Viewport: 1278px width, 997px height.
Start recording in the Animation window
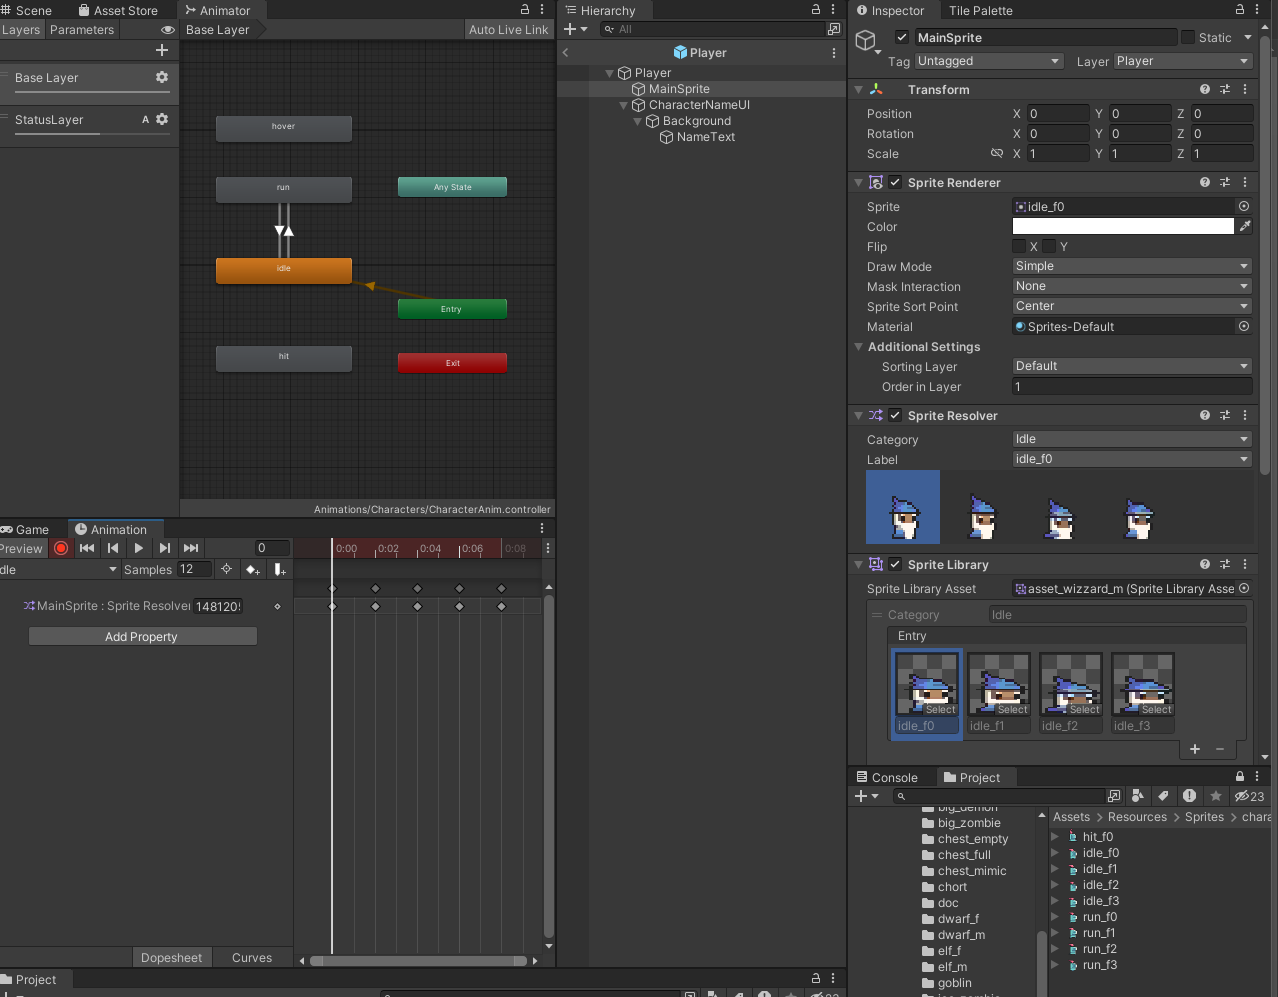(60, 548)
